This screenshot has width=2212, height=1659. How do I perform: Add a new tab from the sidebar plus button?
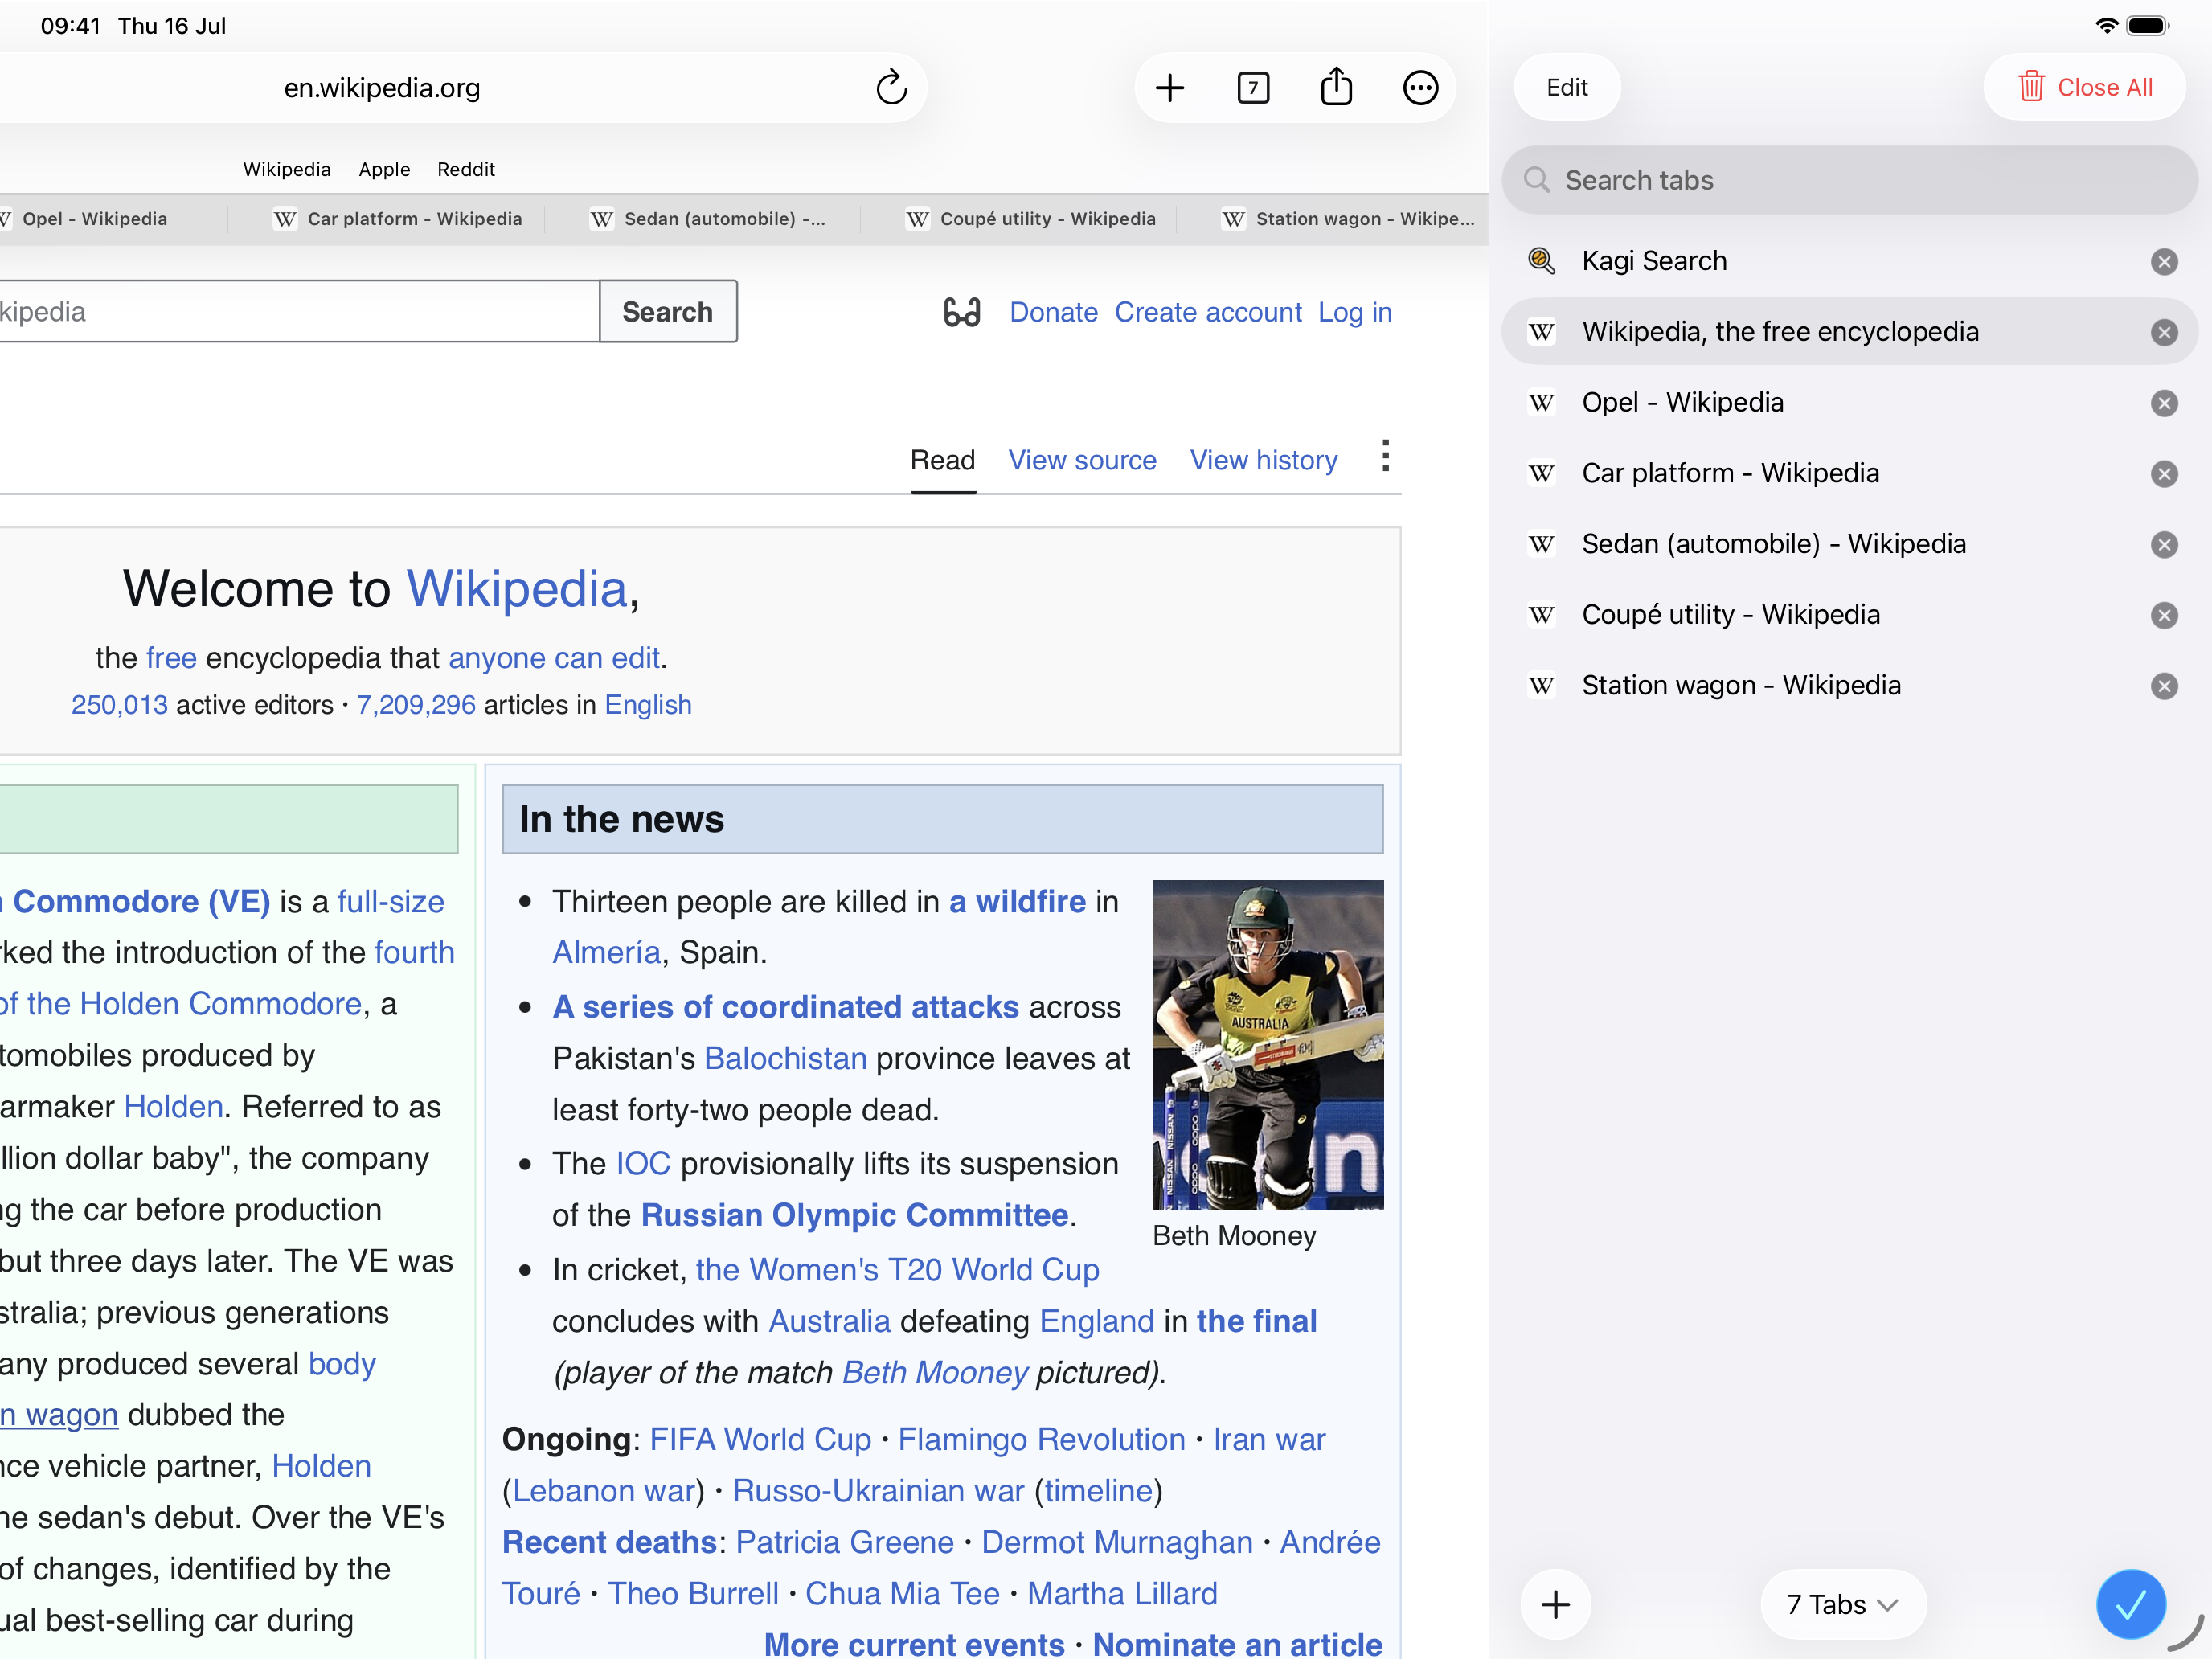pos(1555,1604)
